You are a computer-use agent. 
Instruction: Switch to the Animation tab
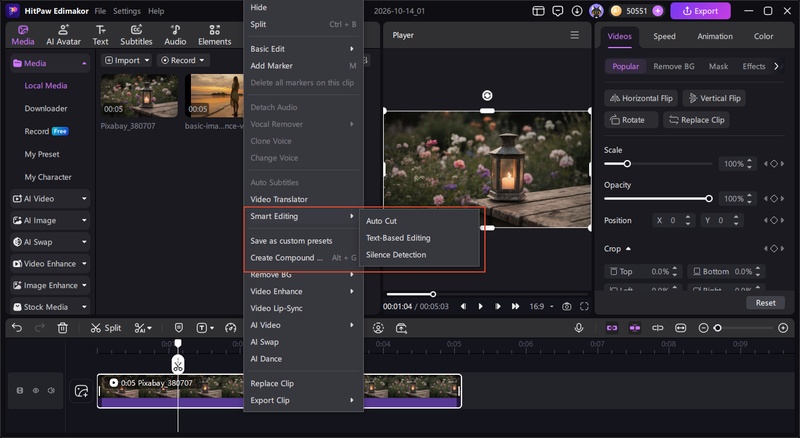click(715, 36)
